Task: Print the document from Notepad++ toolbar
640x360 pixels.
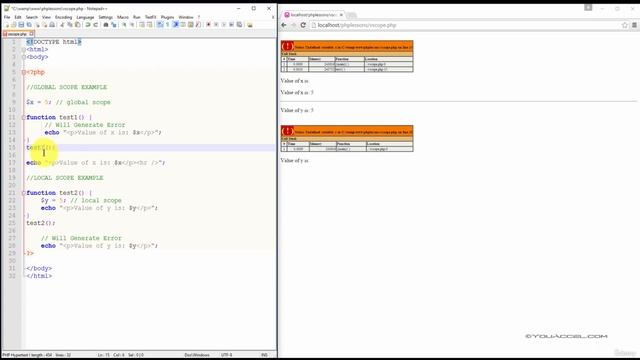Action: [x=52, y=25]
